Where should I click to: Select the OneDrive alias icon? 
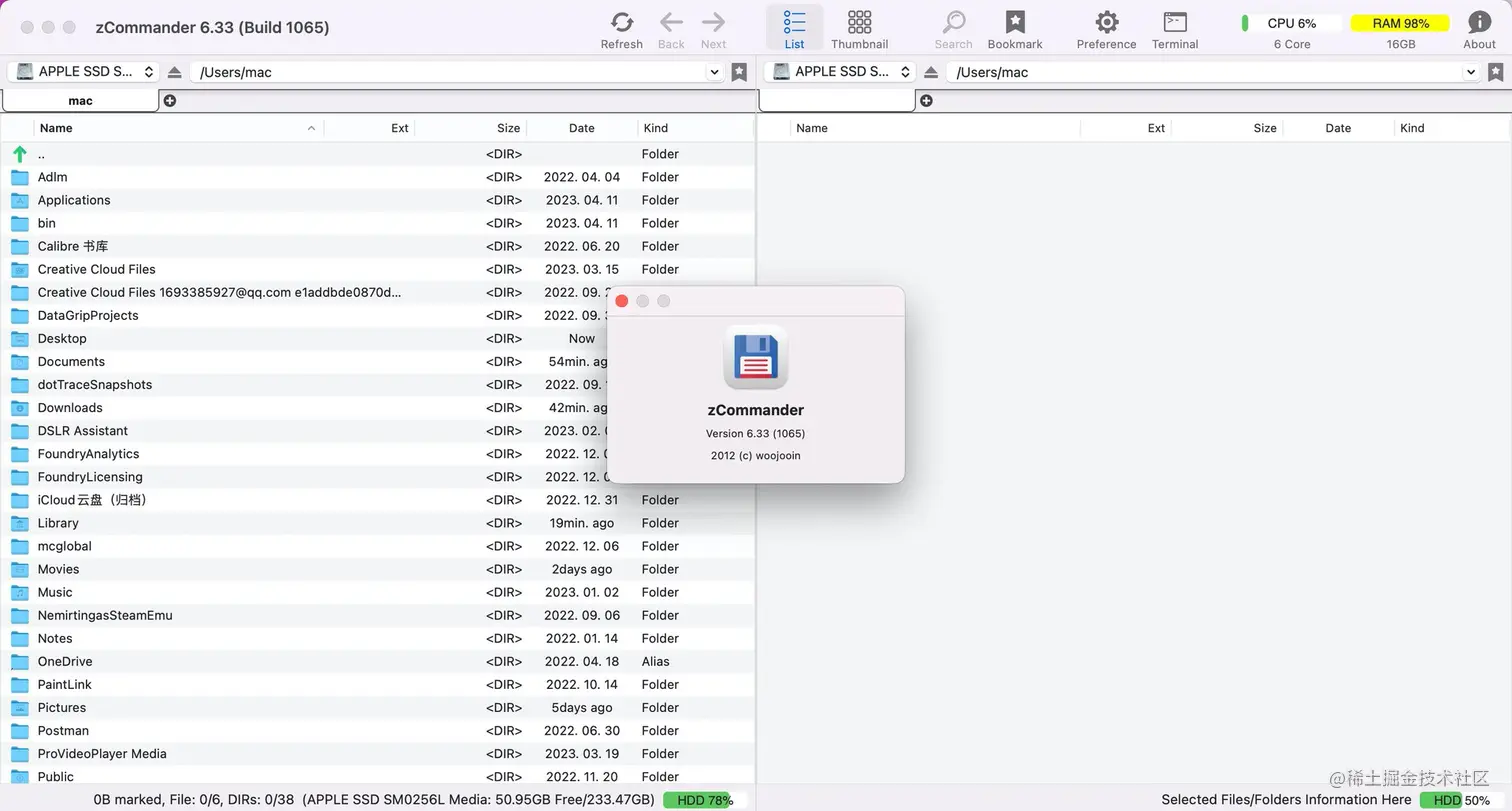coord(20,661)
